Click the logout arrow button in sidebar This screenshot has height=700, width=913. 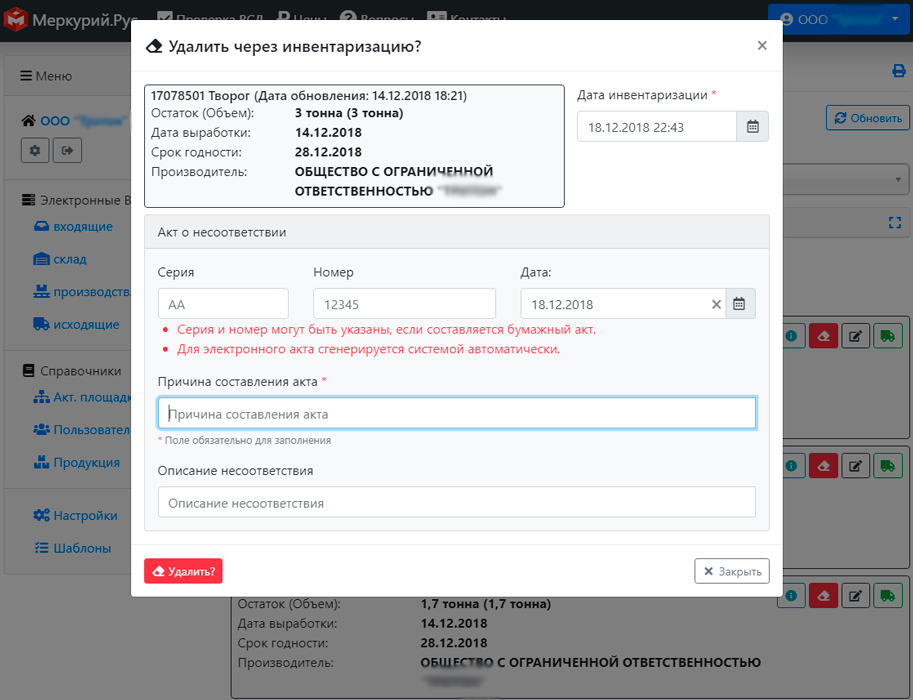click(67, 150)
